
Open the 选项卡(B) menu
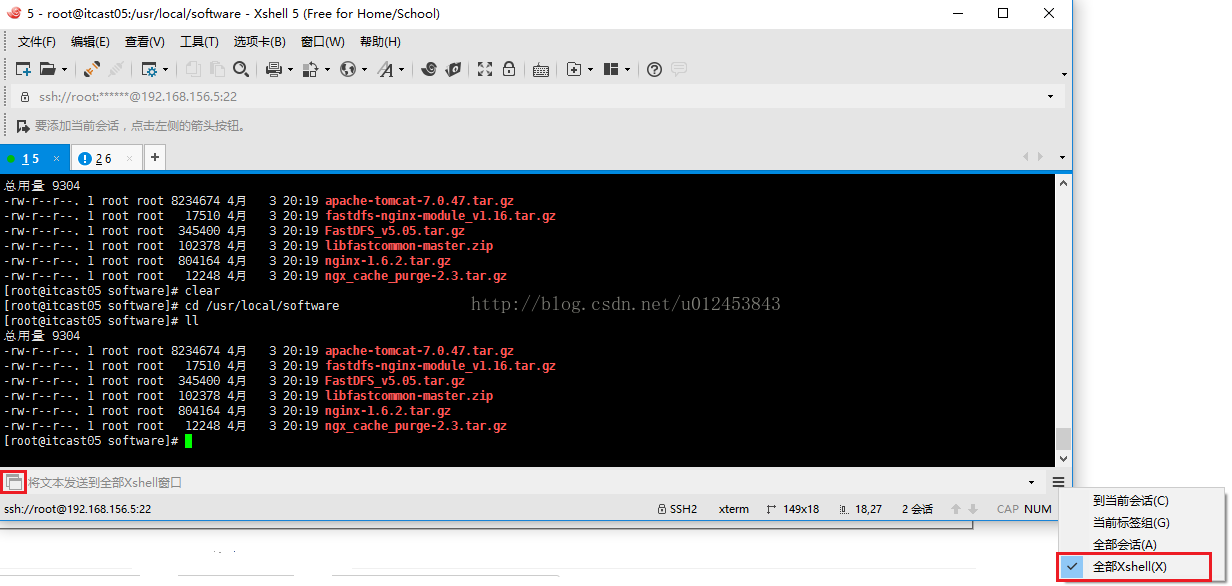click(259, 42)
